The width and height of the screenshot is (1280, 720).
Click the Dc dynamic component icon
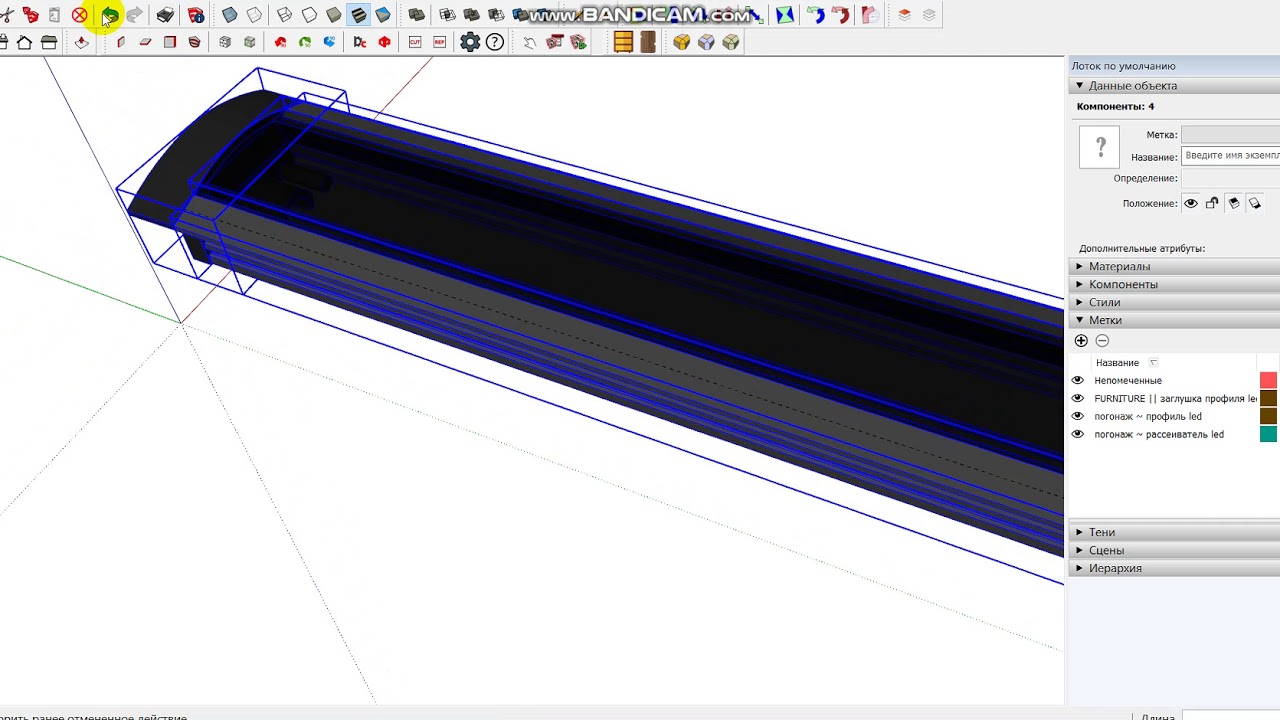tap(360, 42)
